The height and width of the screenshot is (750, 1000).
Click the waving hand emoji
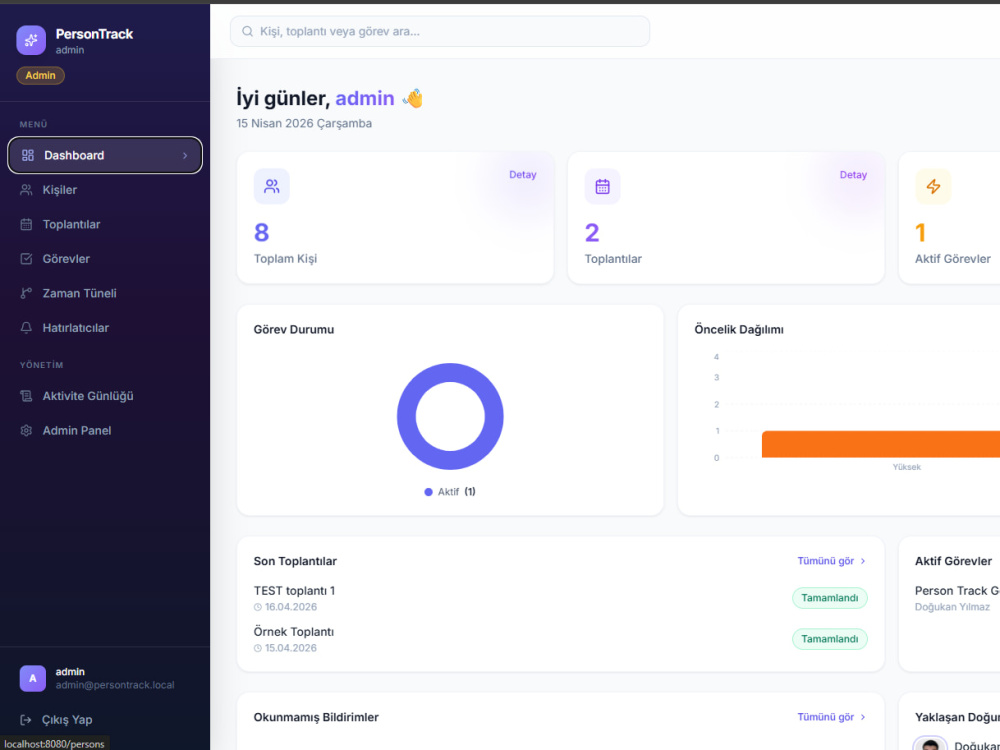point(413,98)
